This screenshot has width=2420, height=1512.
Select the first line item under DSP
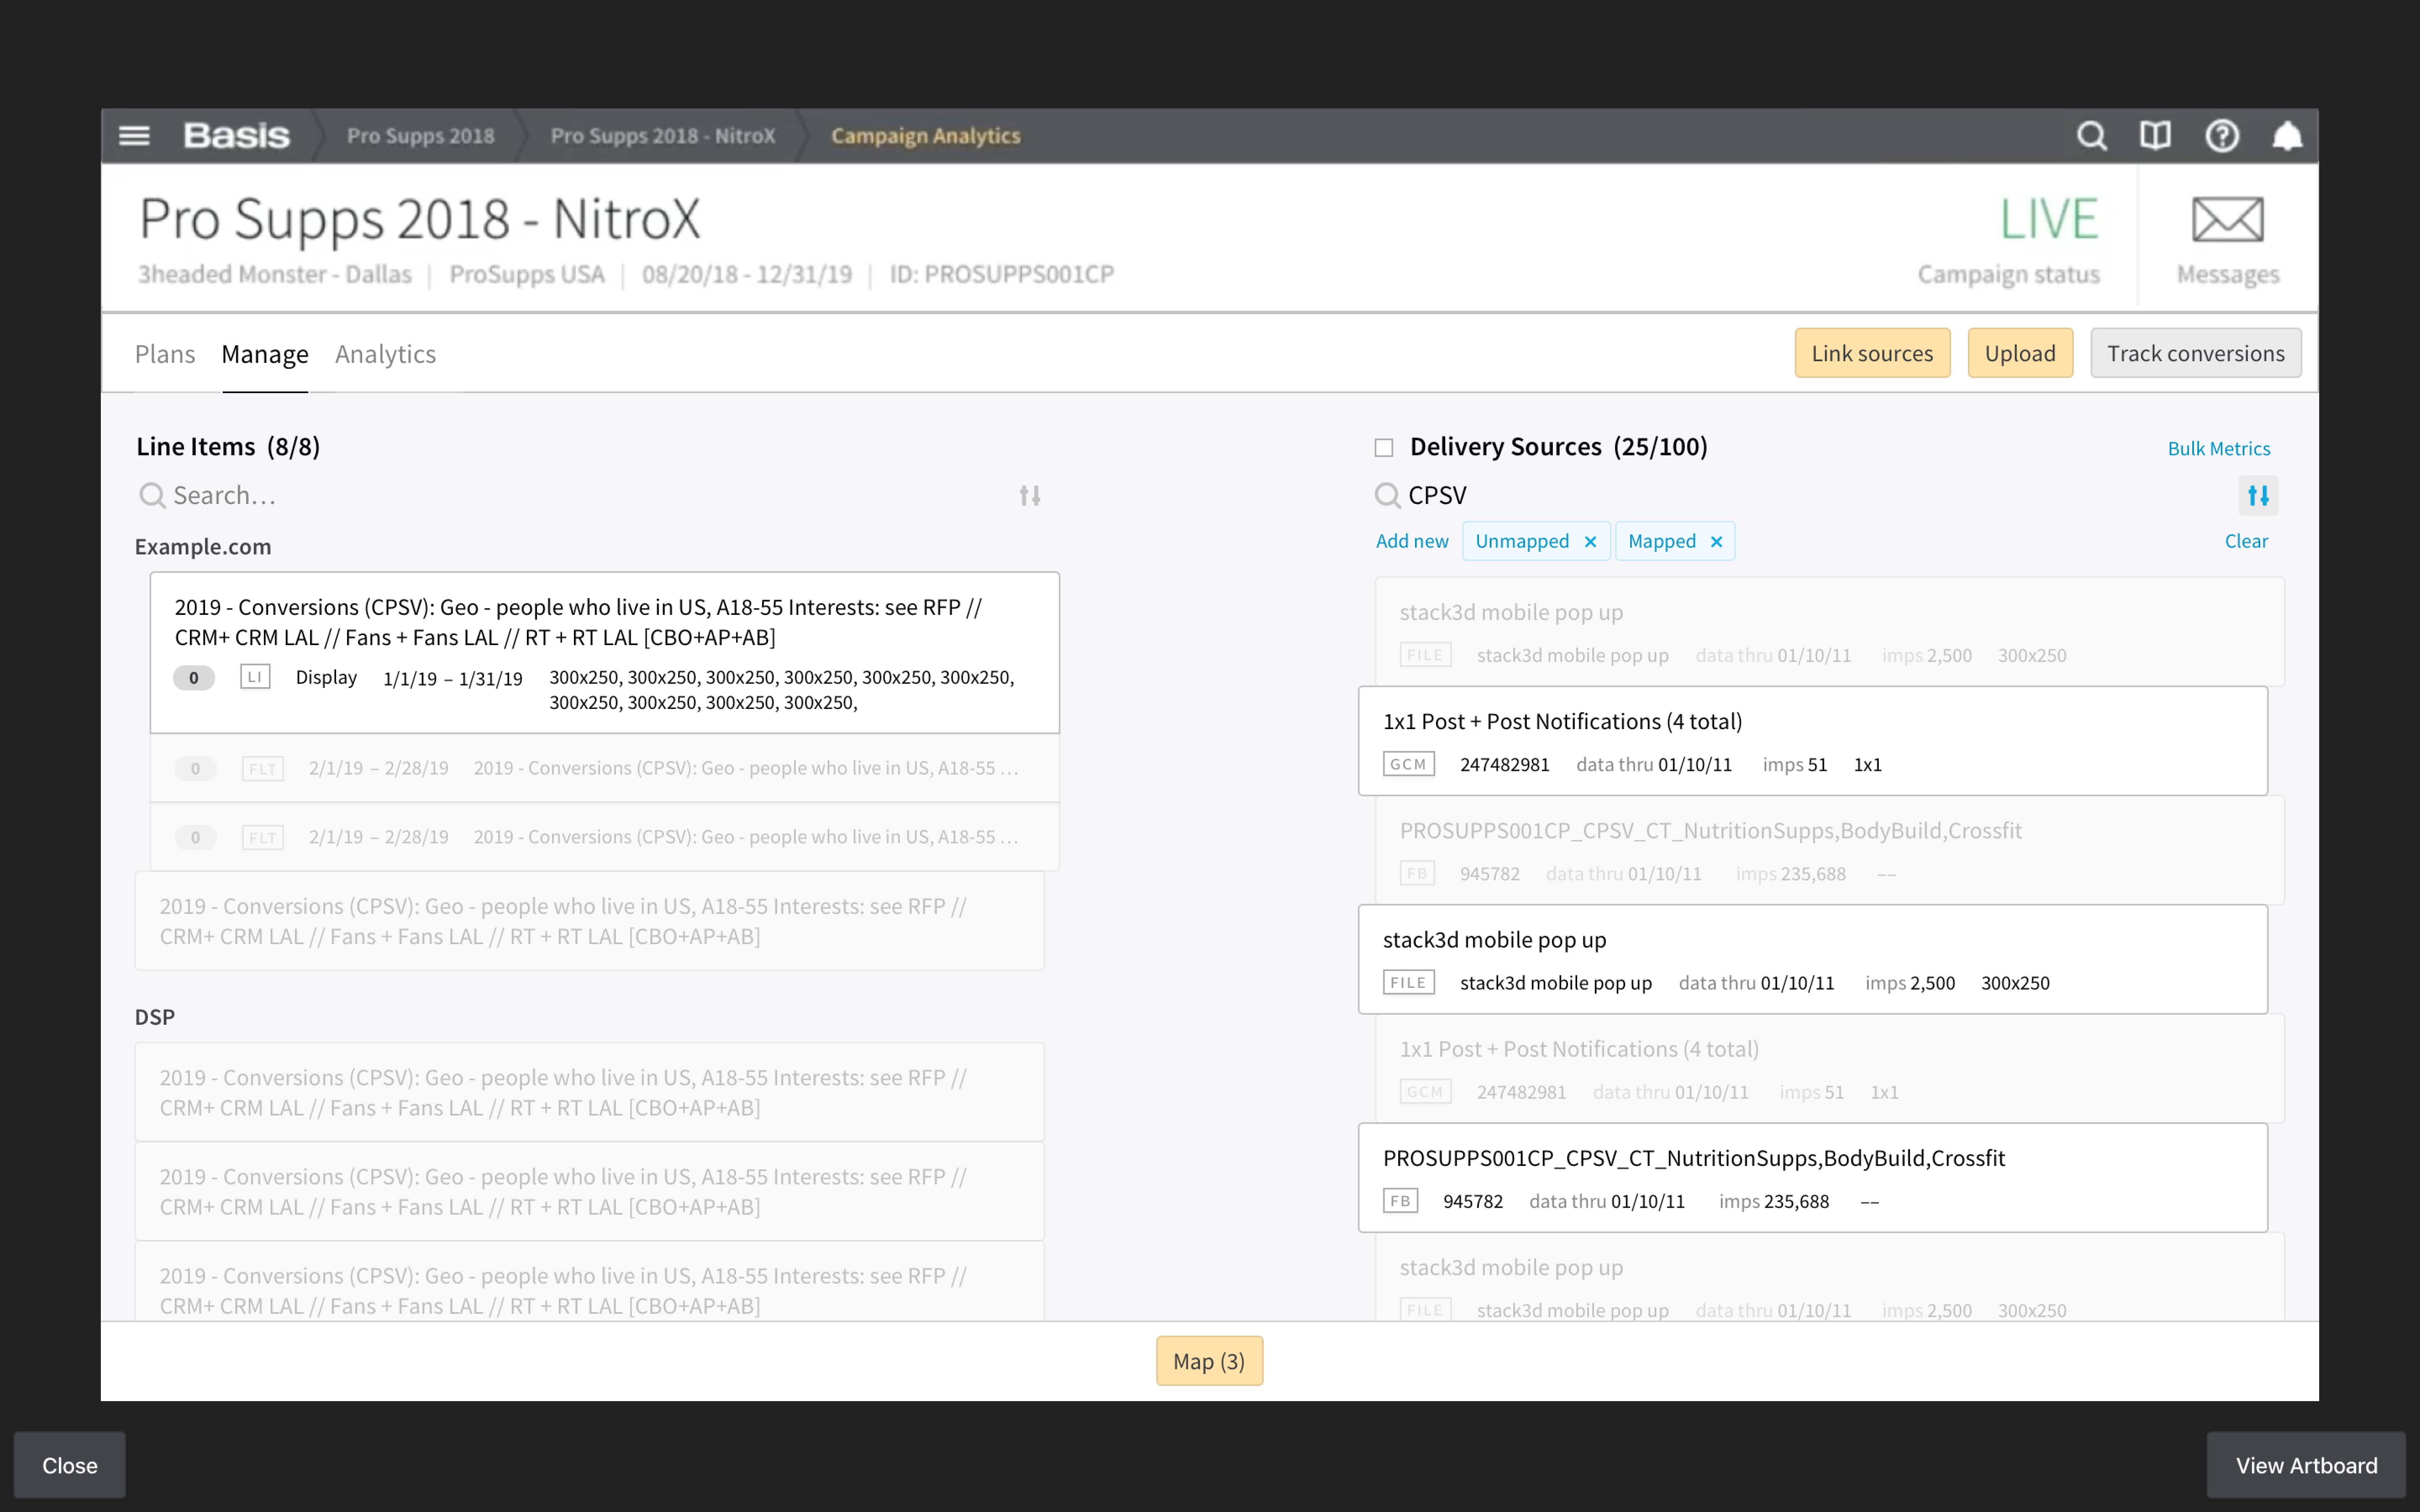coord(590,1092)
